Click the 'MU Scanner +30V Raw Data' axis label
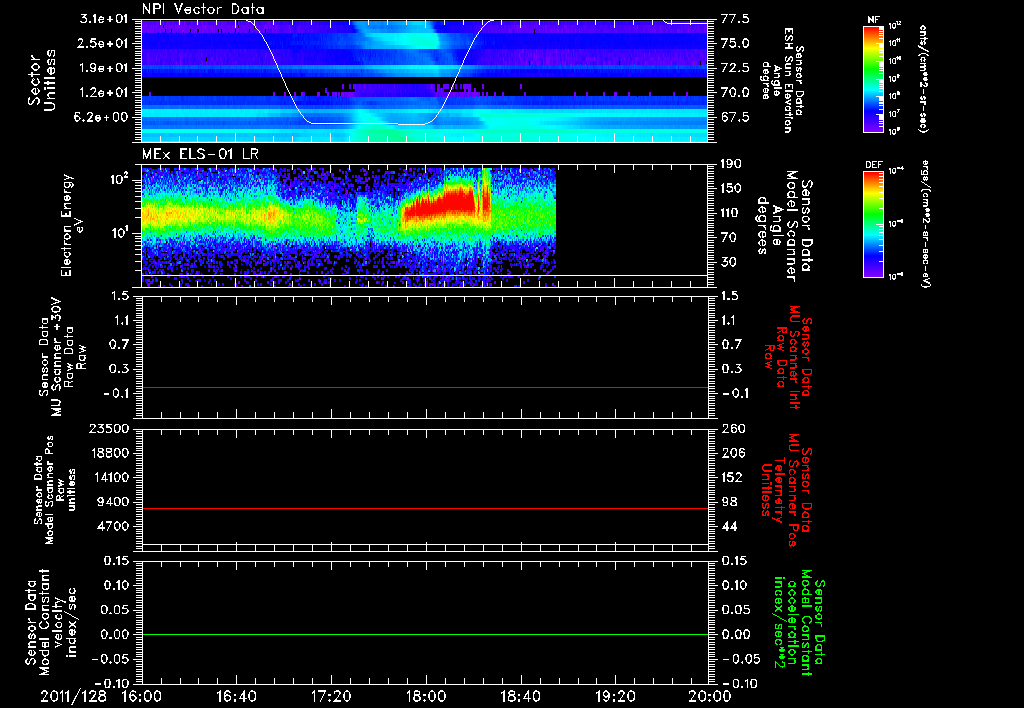The width and height of the screenshot is (1024, 708). click(63, 357)
